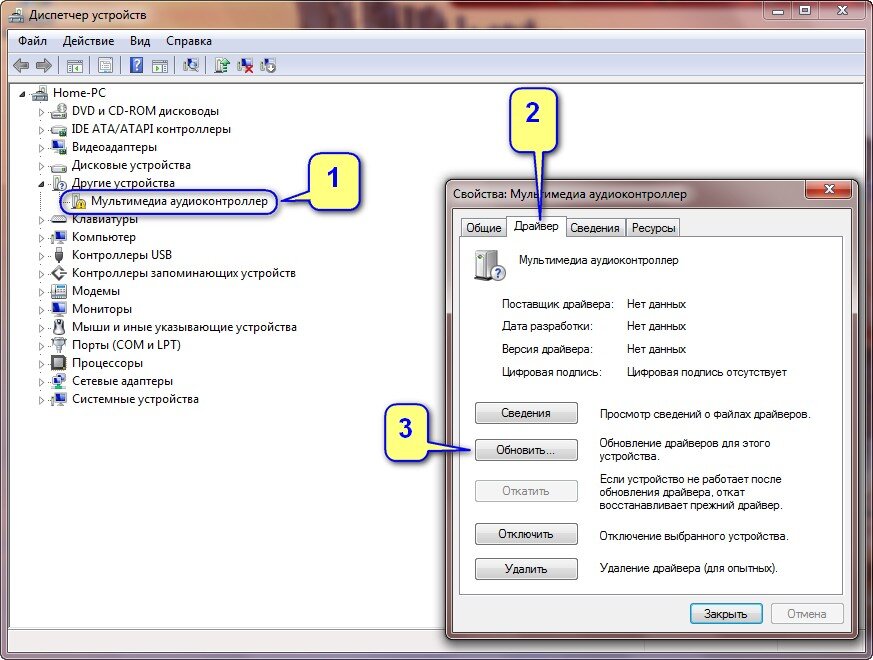Select the Мониторы category icon
This screenshot has height=660, width=873.
point(58,309)
